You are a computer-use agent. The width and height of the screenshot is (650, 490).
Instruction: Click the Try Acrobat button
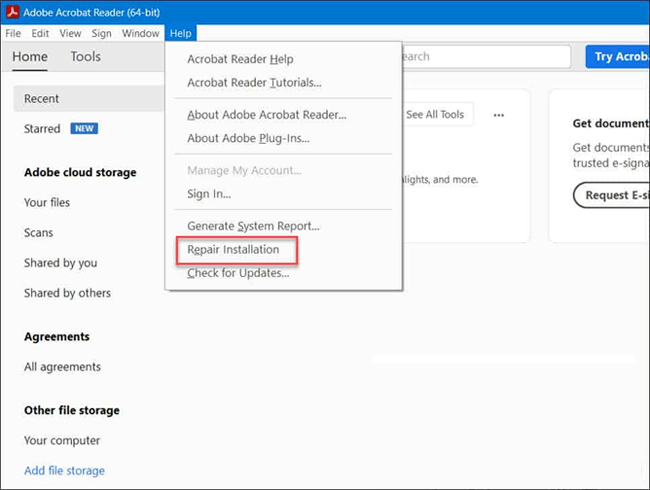point(617,57)
